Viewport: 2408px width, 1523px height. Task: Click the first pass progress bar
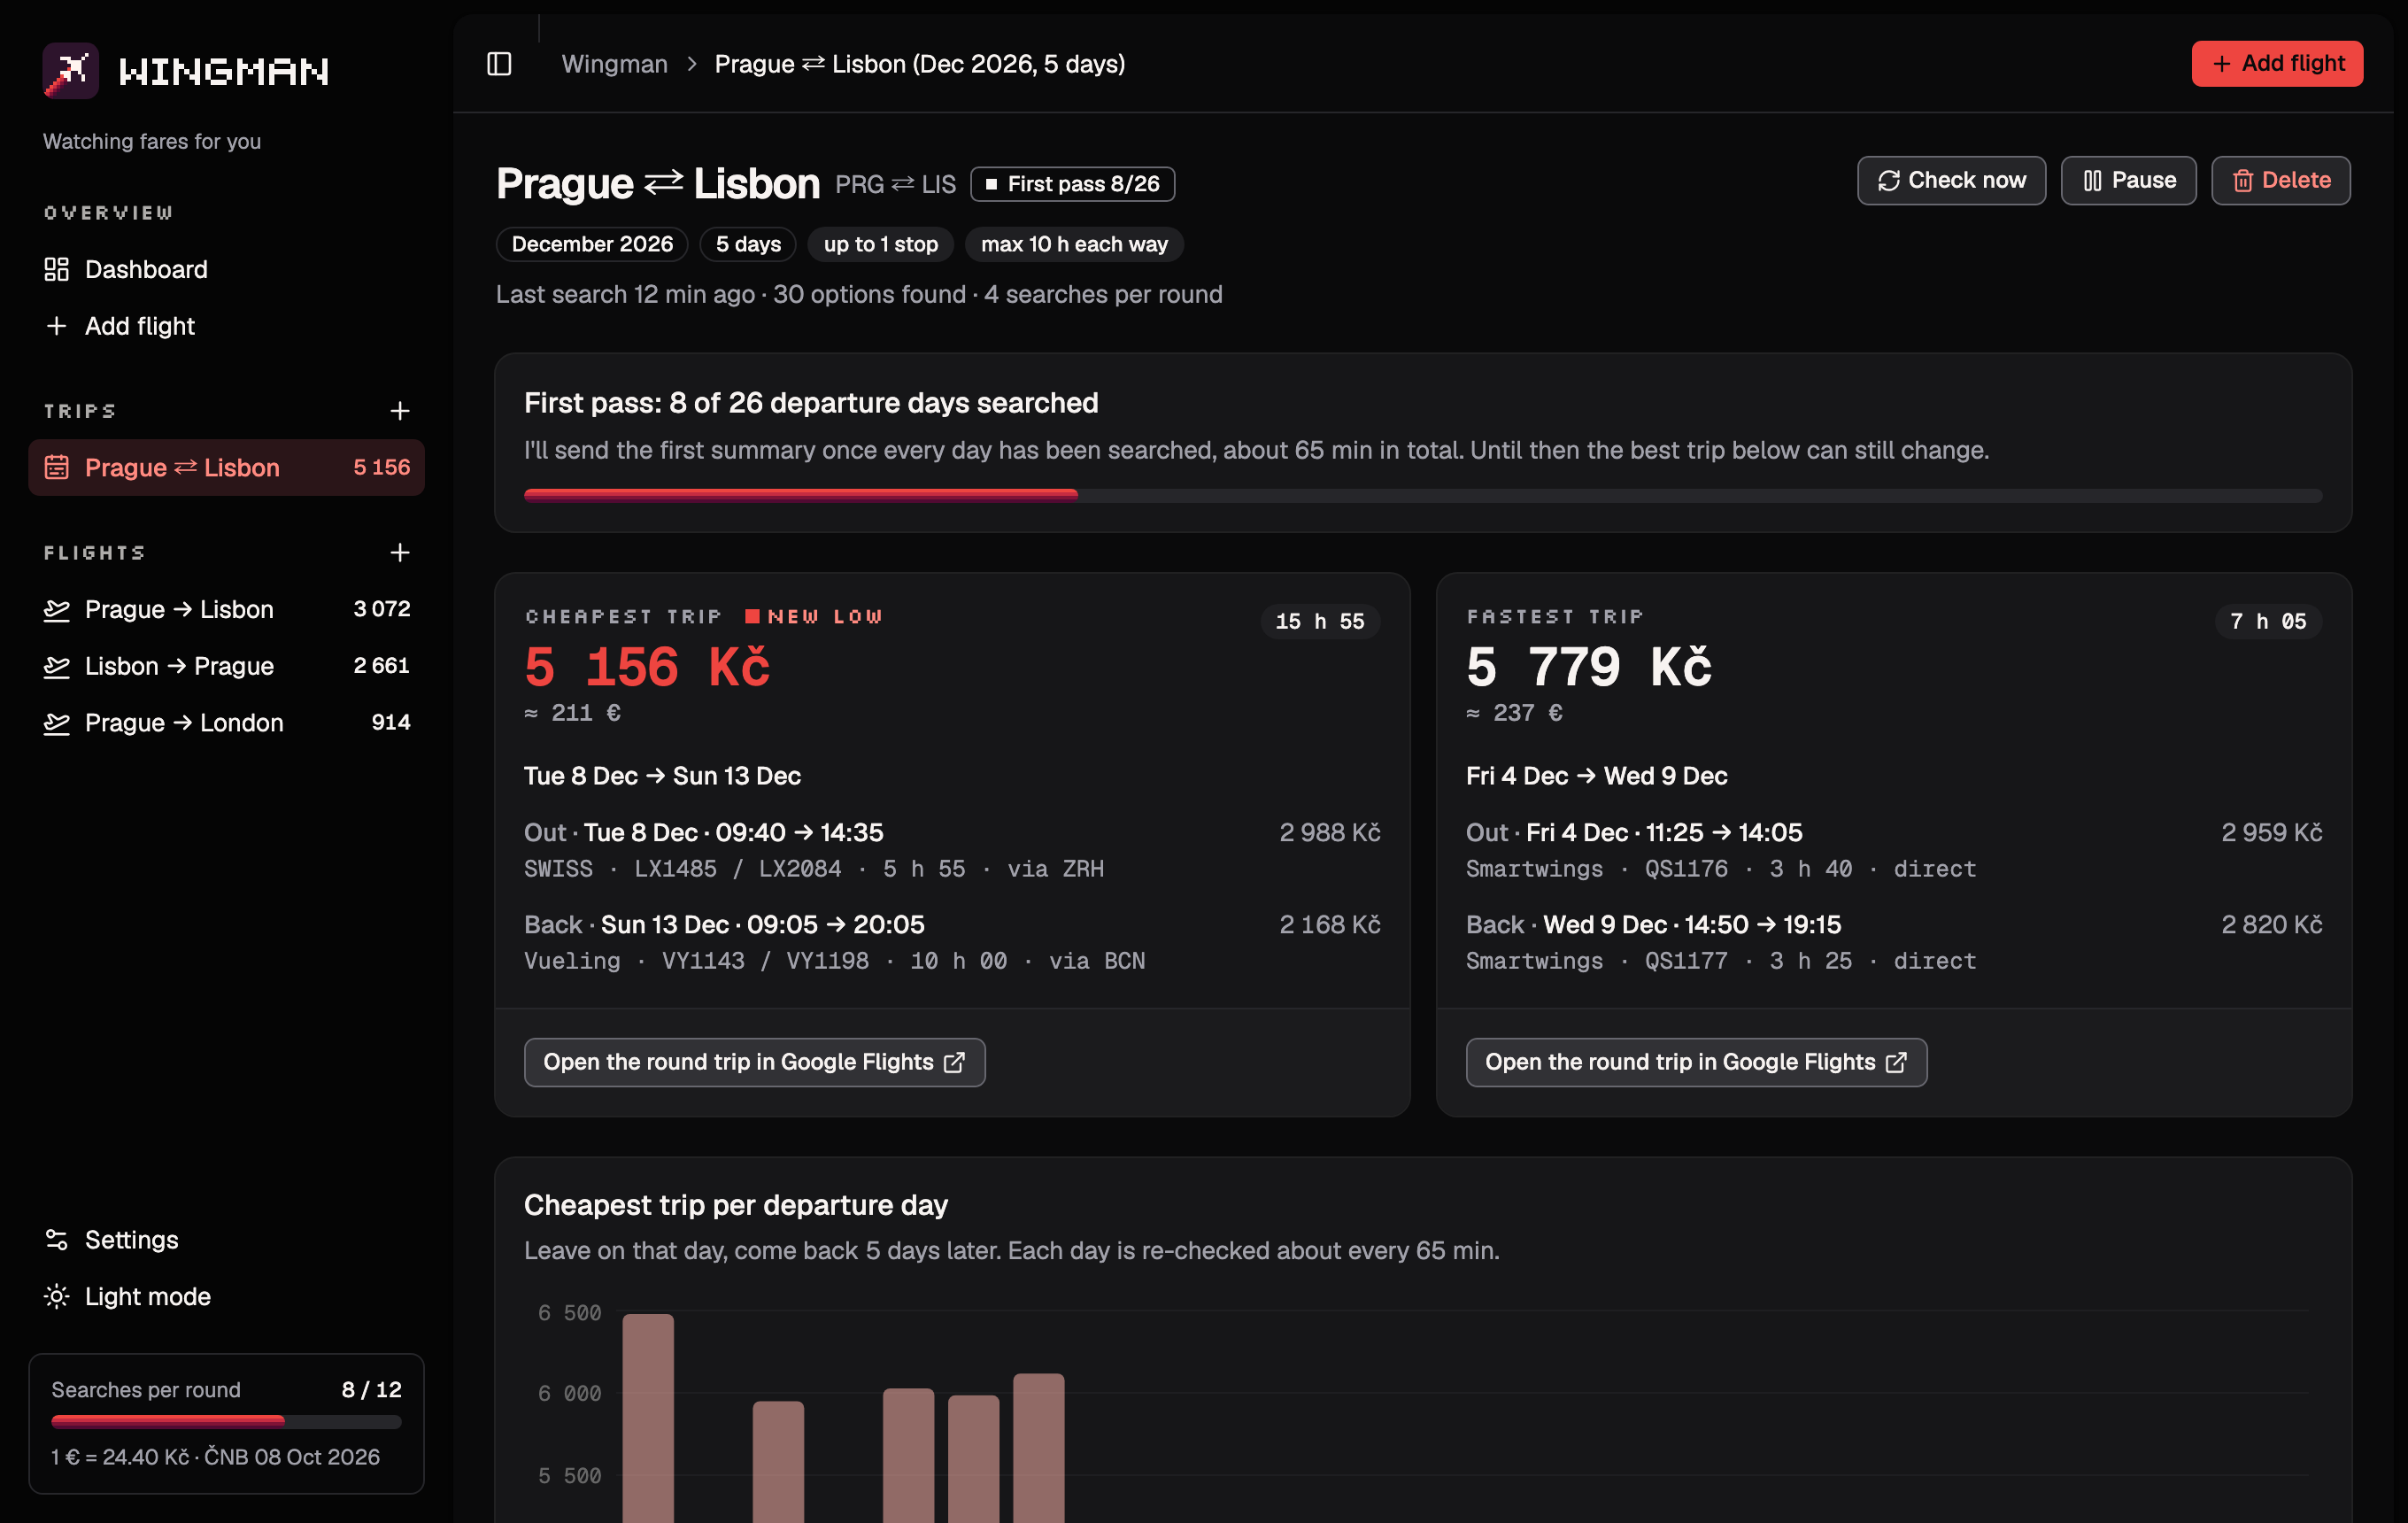(x=1422, y=495)
